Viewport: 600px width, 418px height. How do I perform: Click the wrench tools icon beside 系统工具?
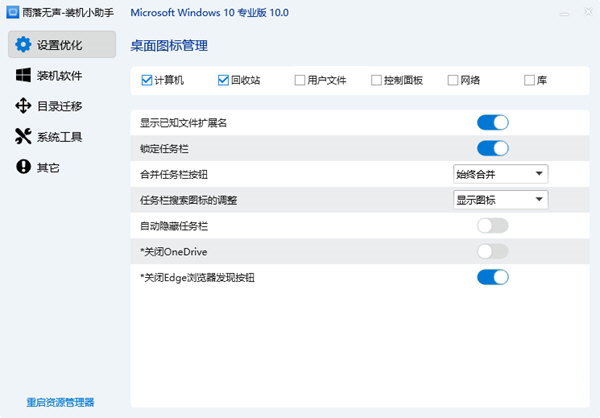point(23,136)
